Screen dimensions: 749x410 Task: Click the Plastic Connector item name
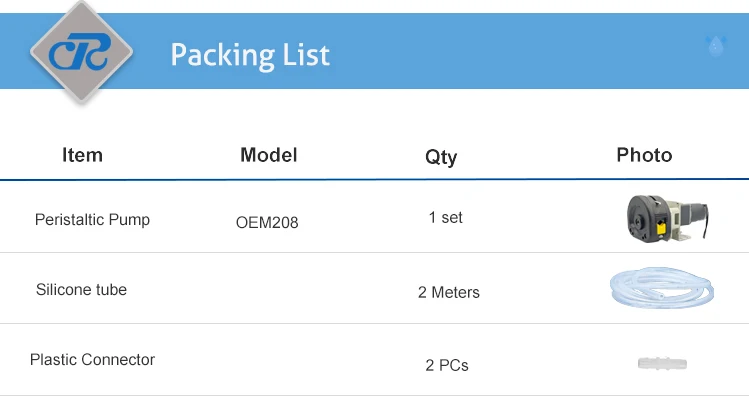pos(92,359)
